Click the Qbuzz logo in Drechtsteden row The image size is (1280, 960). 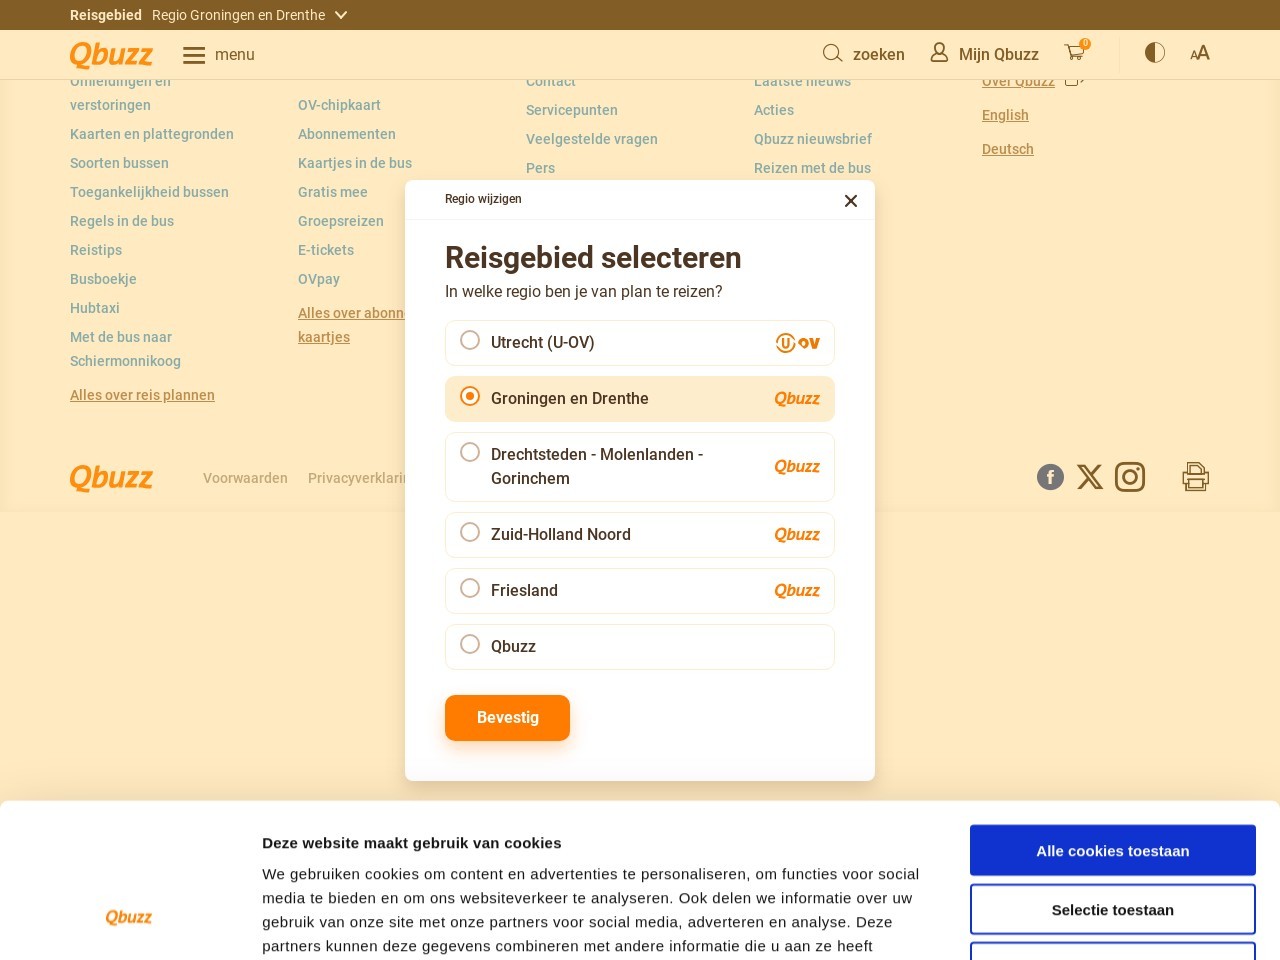(x=797, y=467)
